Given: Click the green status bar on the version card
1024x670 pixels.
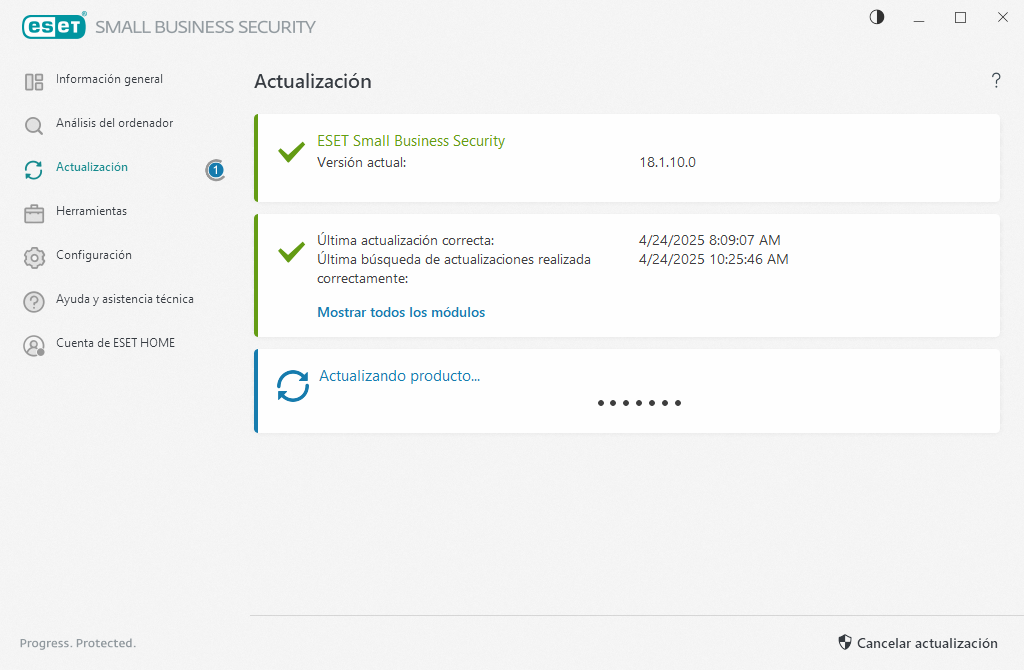Looking at the screenshot, I should [258, 157].
